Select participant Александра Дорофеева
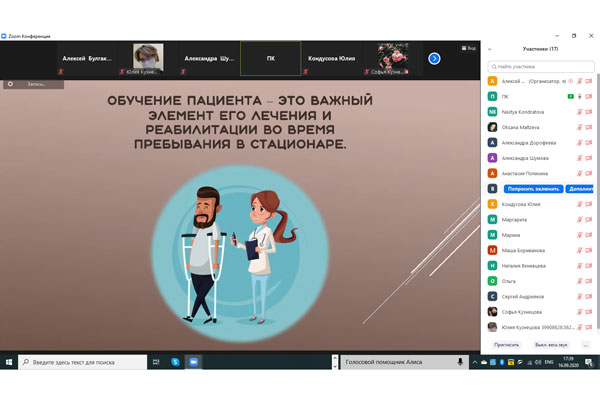The width and height of the screenshot is (600, 400). point(540,142)
